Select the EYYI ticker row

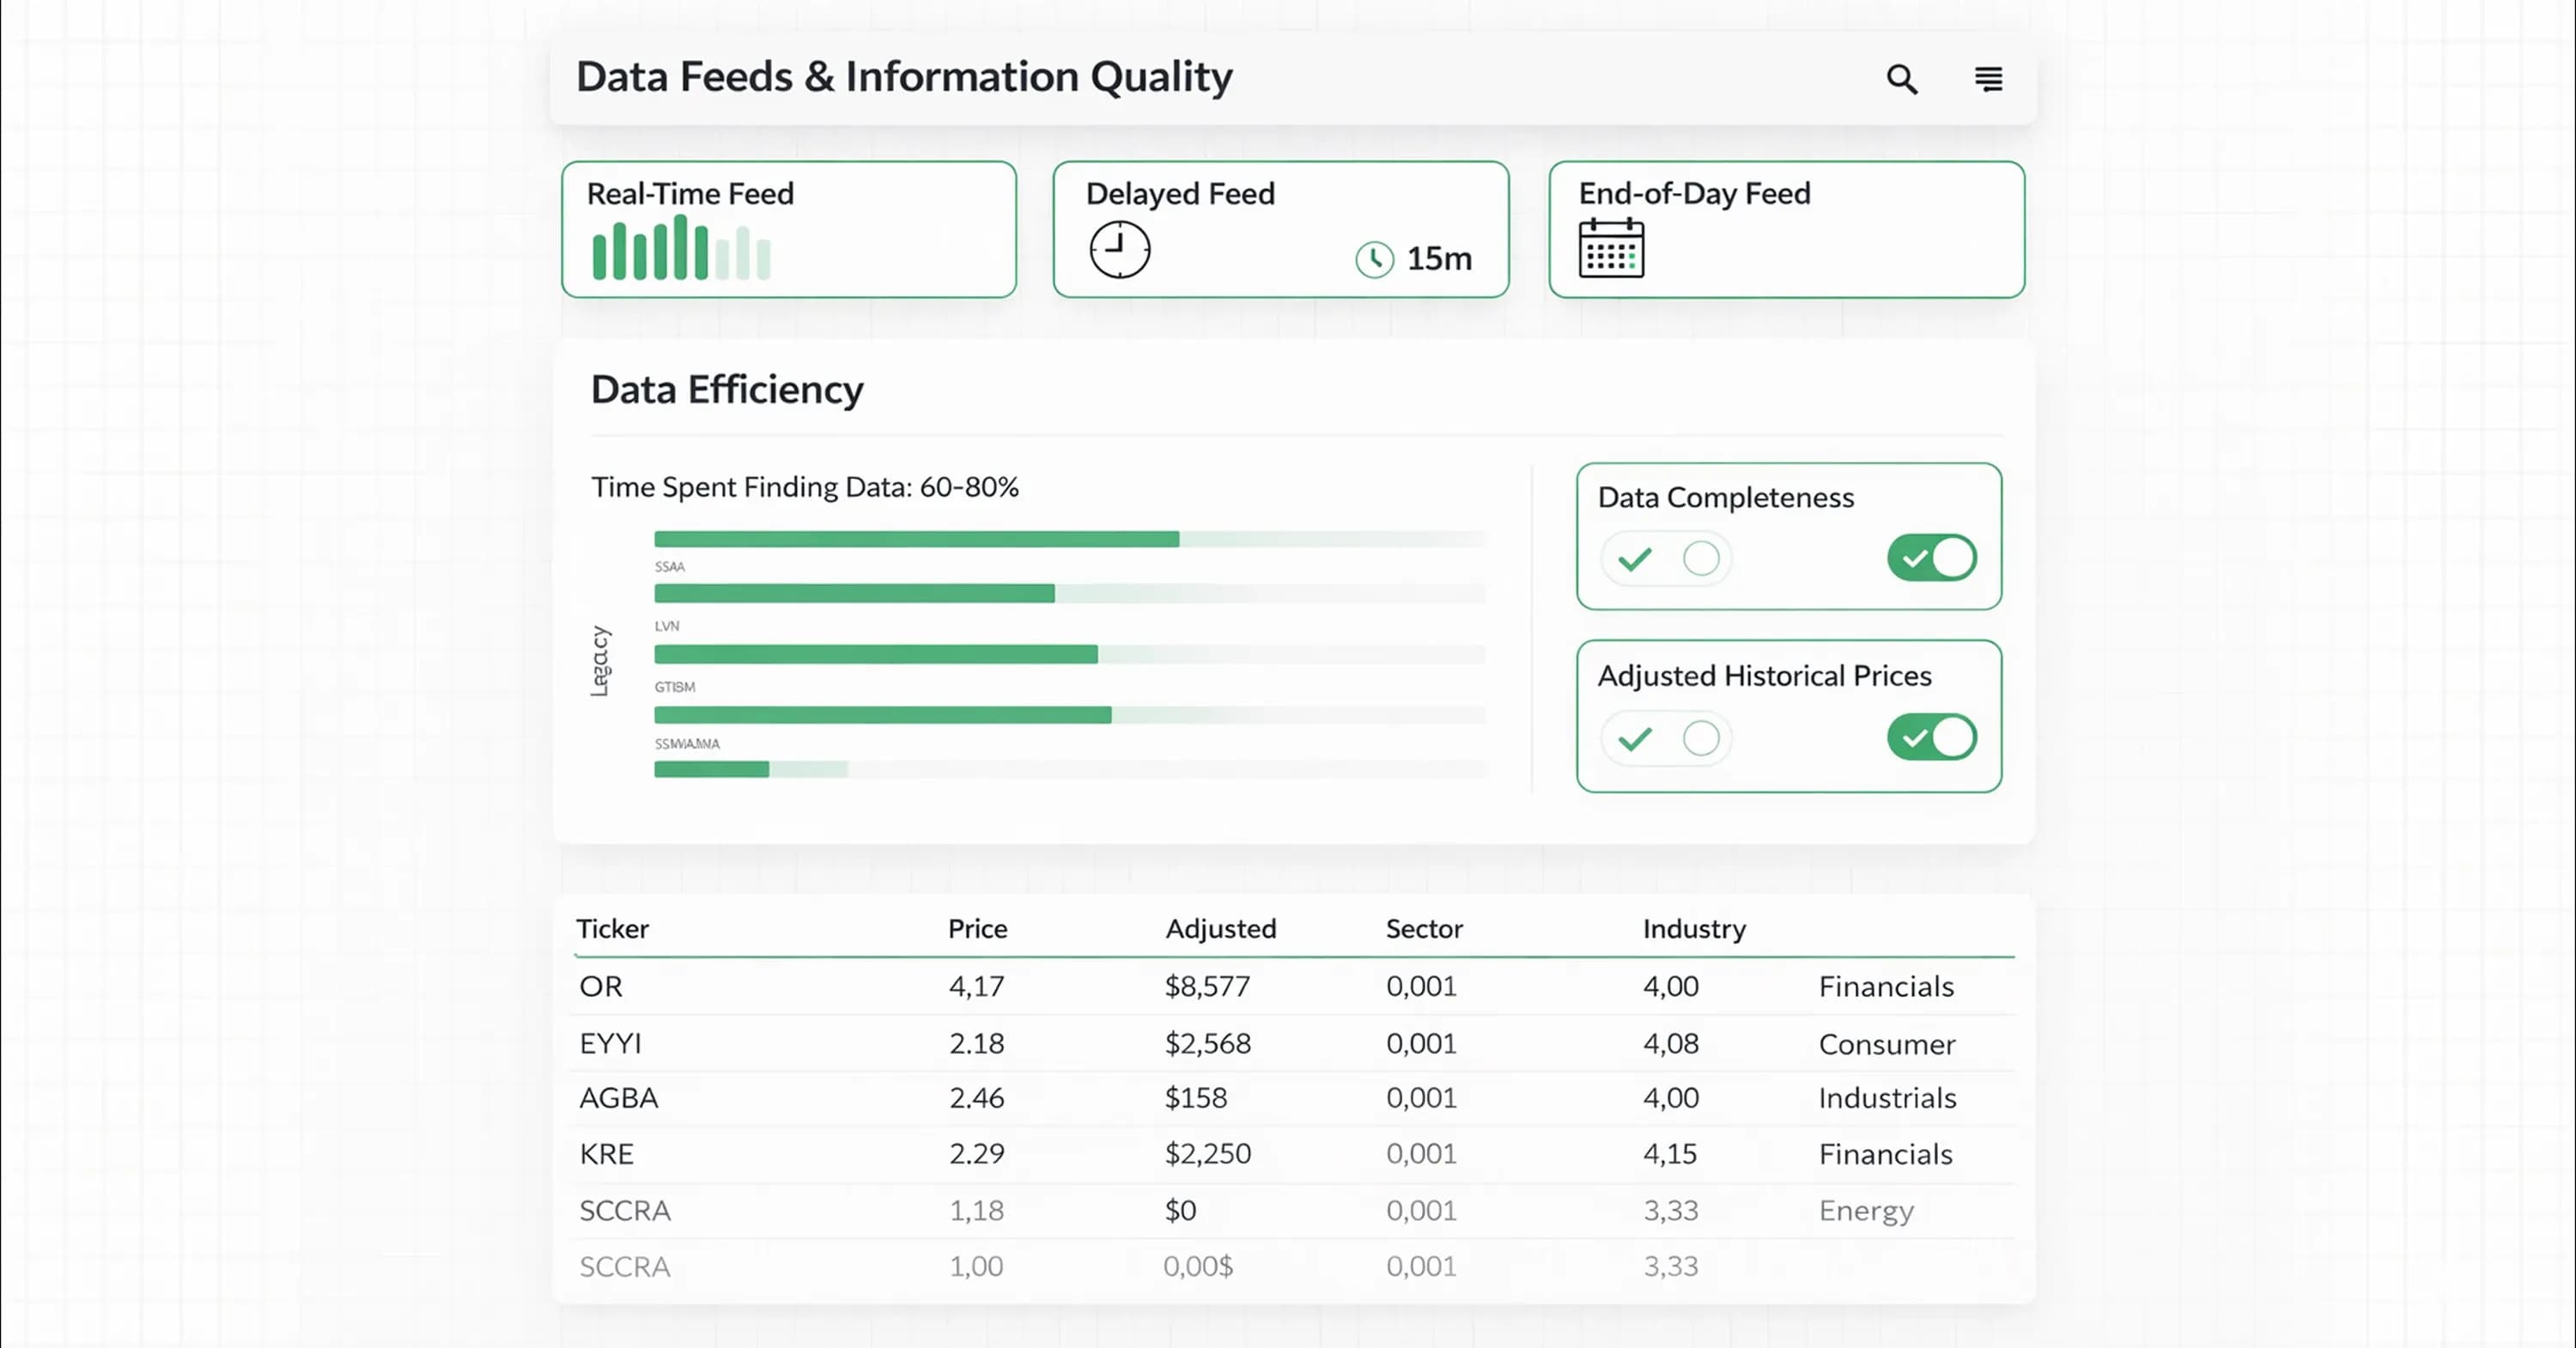[1294, 1044]
